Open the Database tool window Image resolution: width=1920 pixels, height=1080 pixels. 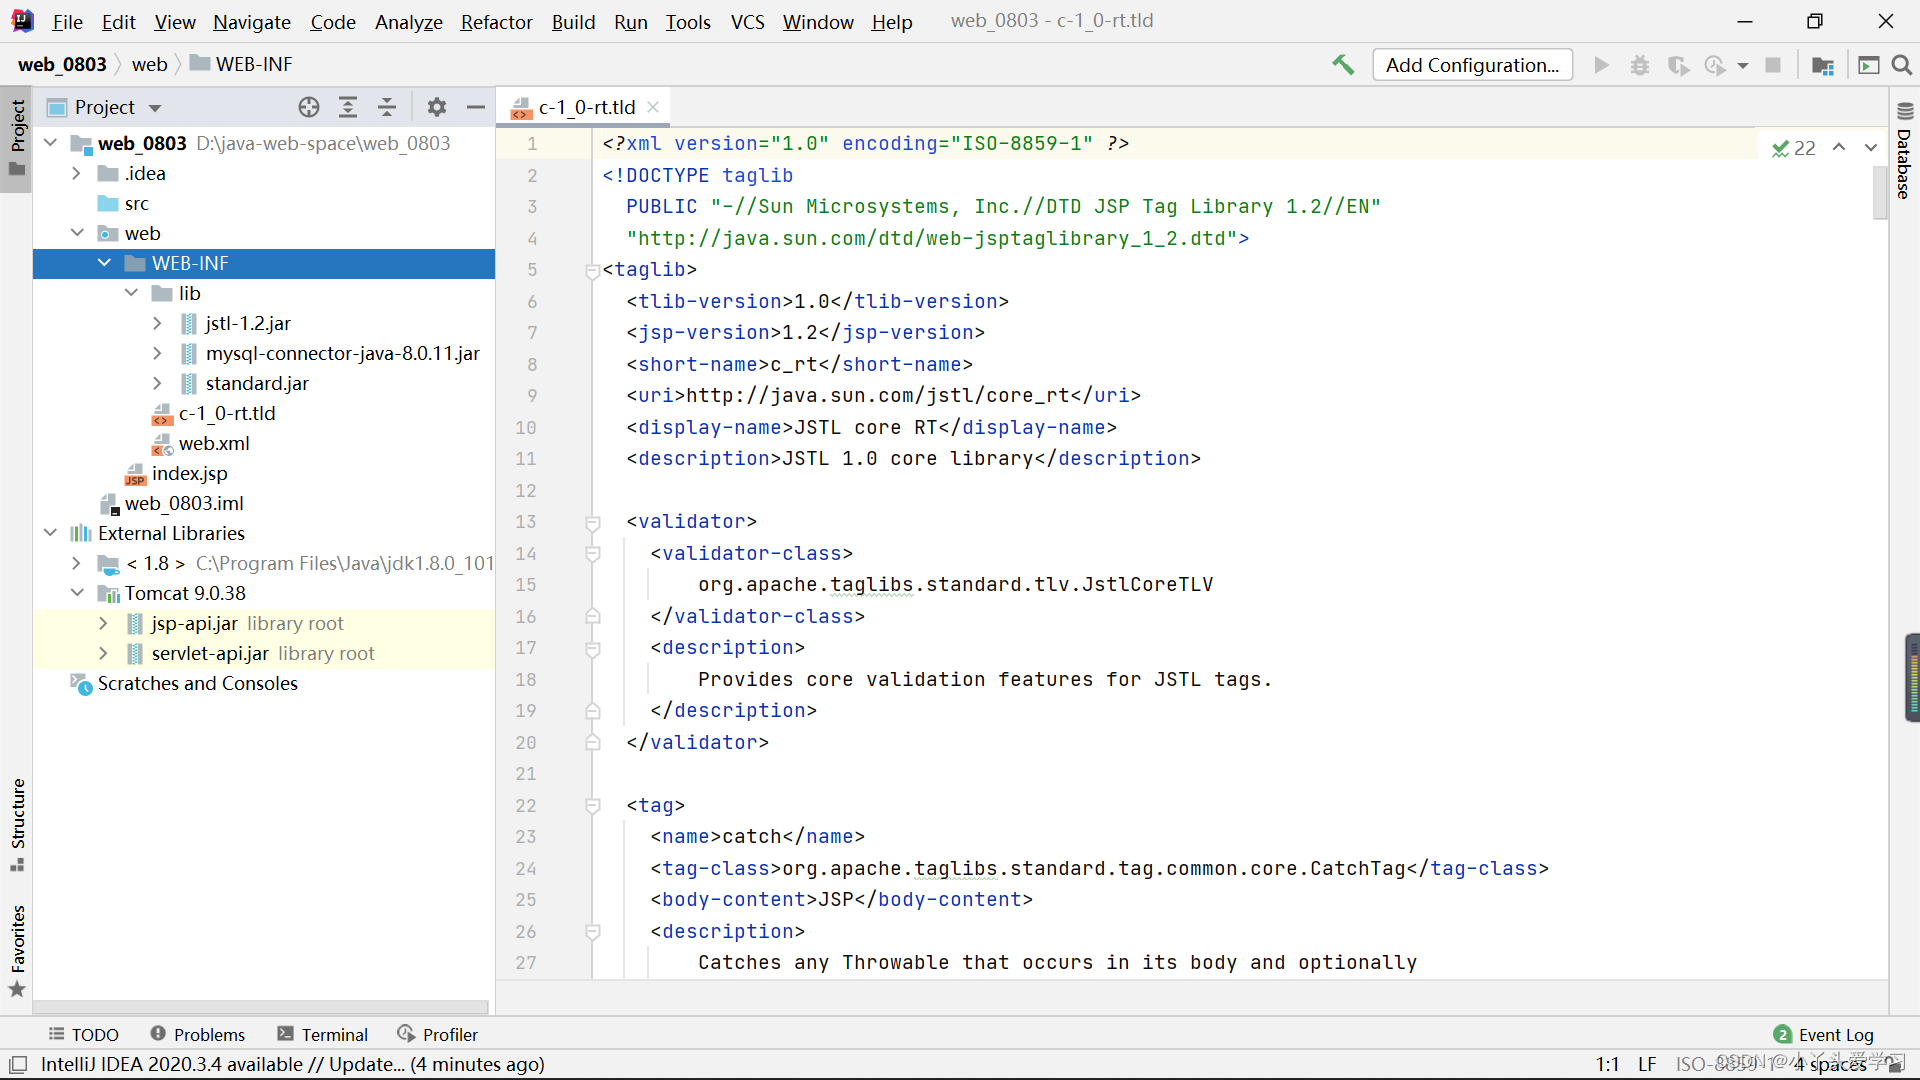1904,150
